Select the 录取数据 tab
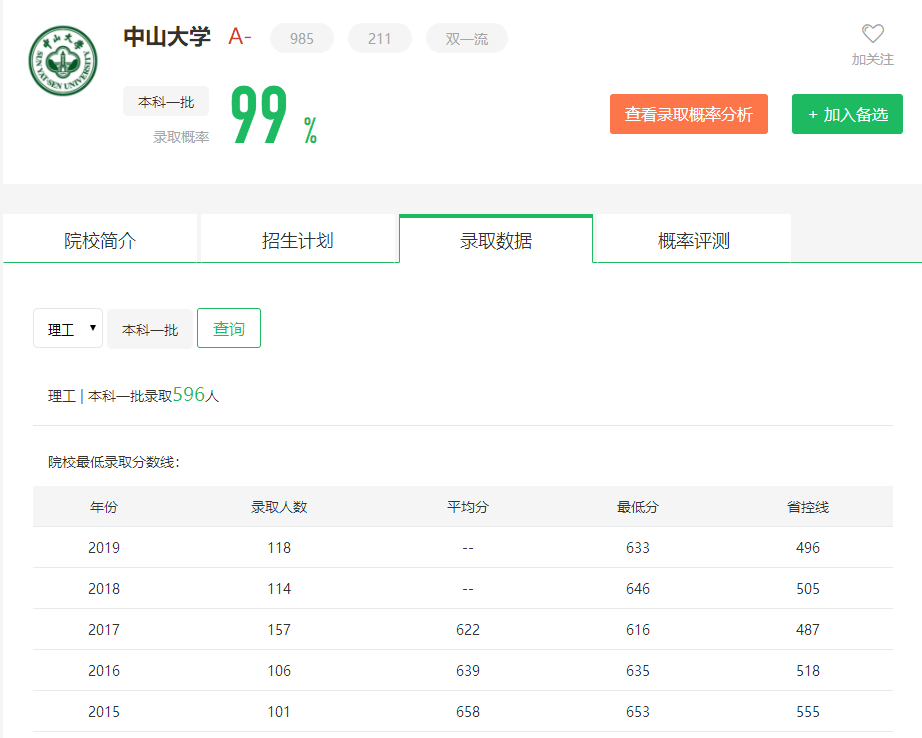This screenshot has height=738, width=922. click(x=496, y=240)
